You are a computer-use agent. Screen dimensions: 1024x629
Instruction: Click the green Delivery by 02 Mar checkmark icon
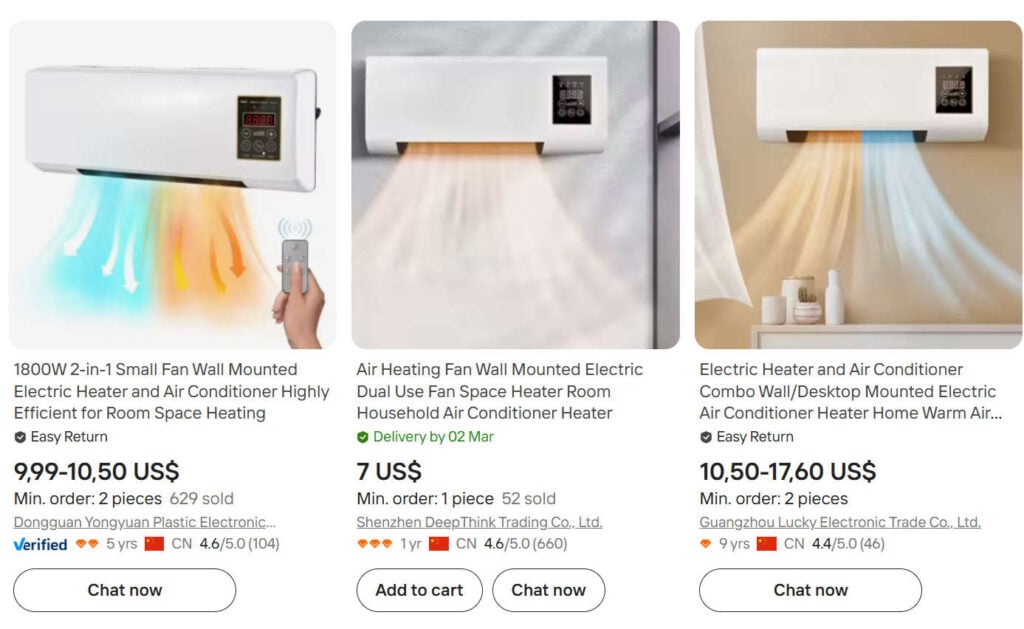click(362, 437)
